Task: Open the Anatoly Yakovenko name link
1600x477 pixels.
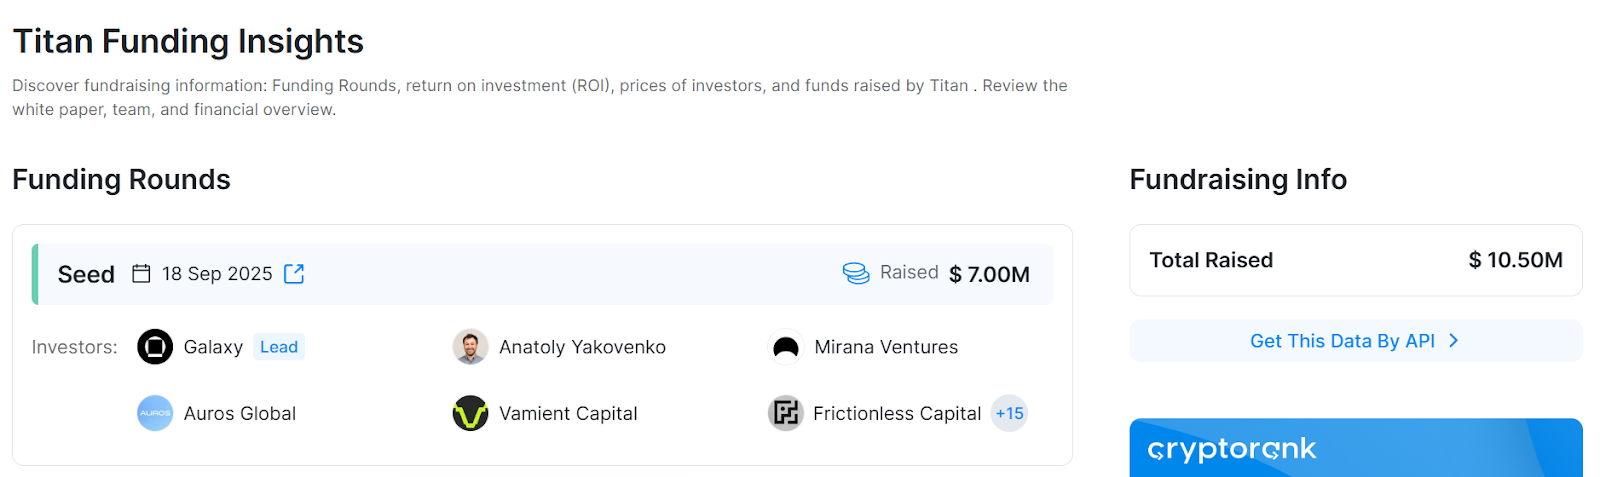Action: point(582,347)
